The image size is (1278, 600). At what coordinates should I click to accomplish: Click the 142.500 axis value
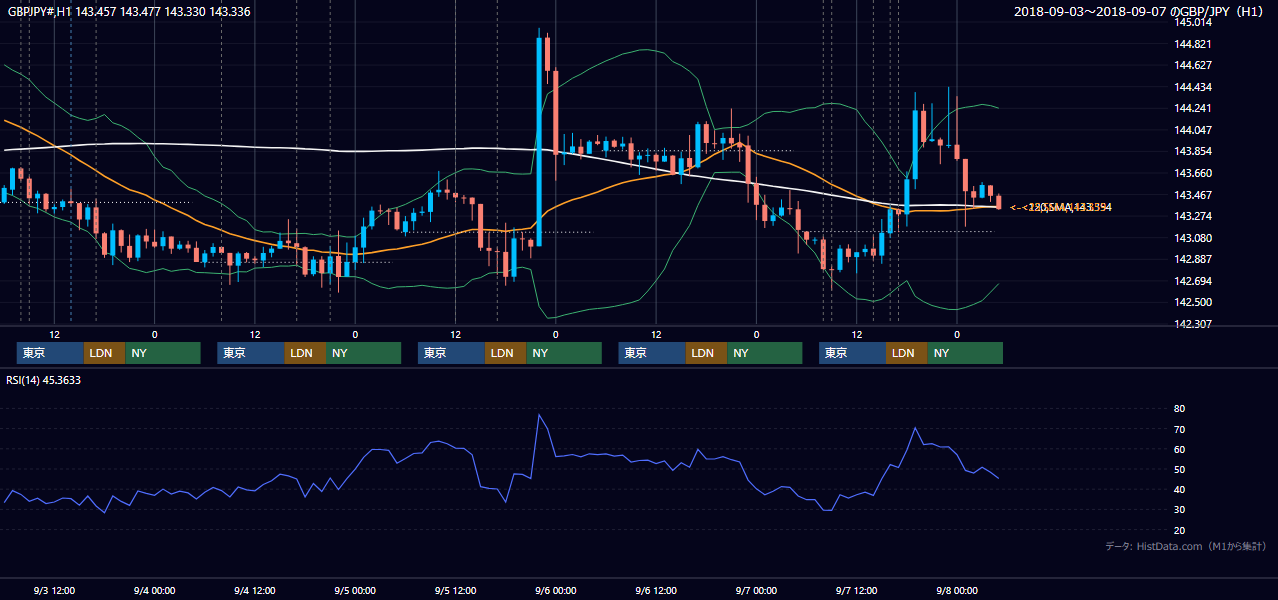click(x=1192, y=302)
